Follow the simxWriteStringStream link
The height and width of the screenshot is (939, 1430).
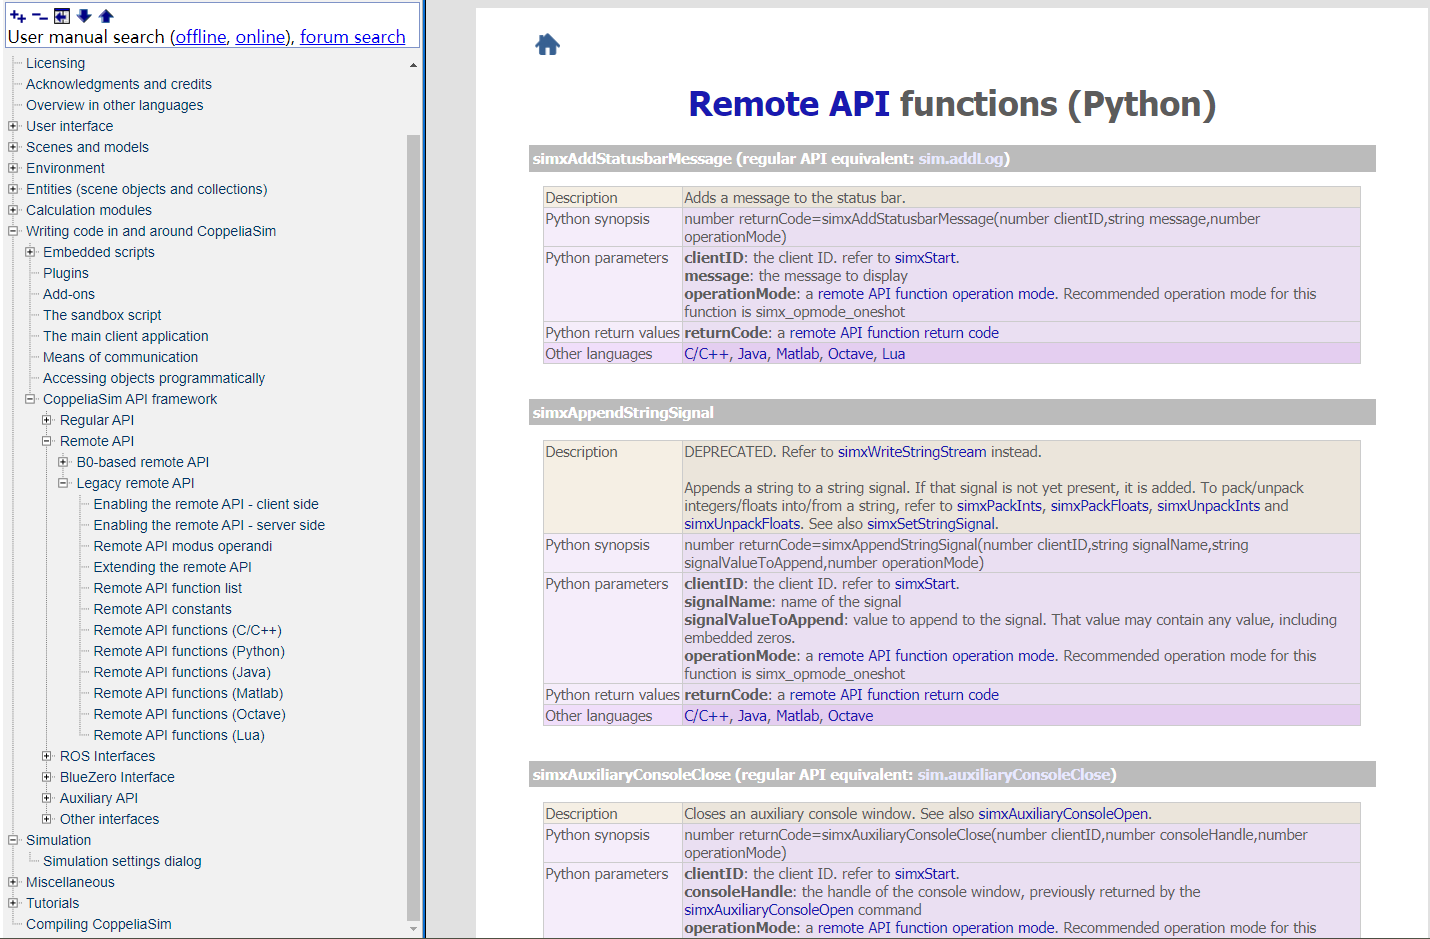click(x=912, y=452)
